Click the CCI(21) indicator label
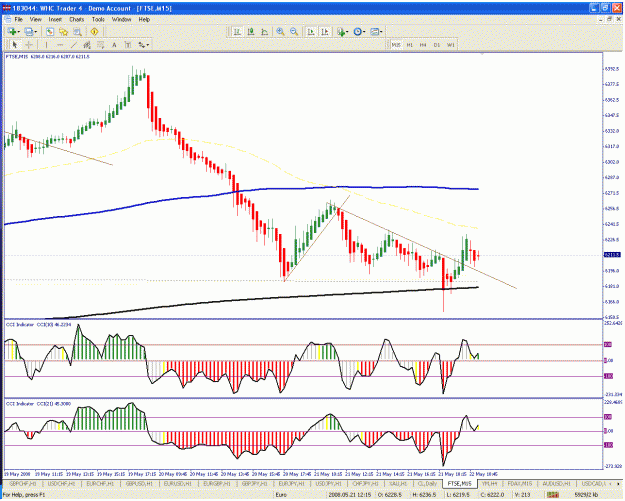The width and height of the screenshot is (625, 501). (39, 404)
